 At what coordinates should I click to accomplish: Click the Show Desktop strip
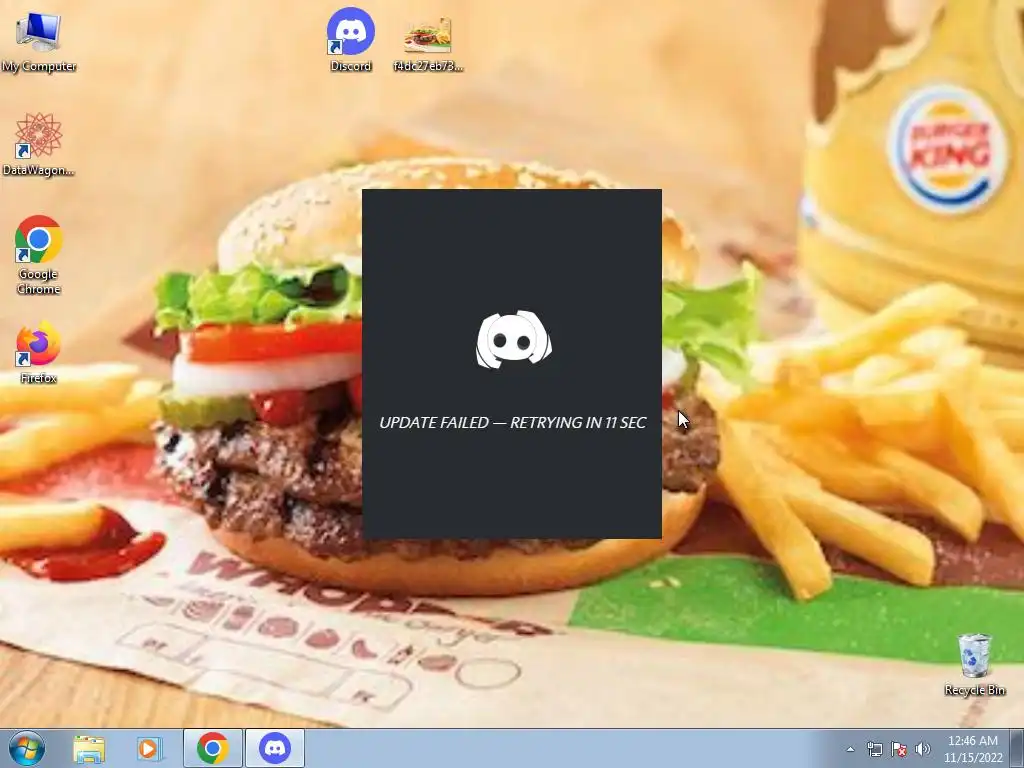point(1017,748)
